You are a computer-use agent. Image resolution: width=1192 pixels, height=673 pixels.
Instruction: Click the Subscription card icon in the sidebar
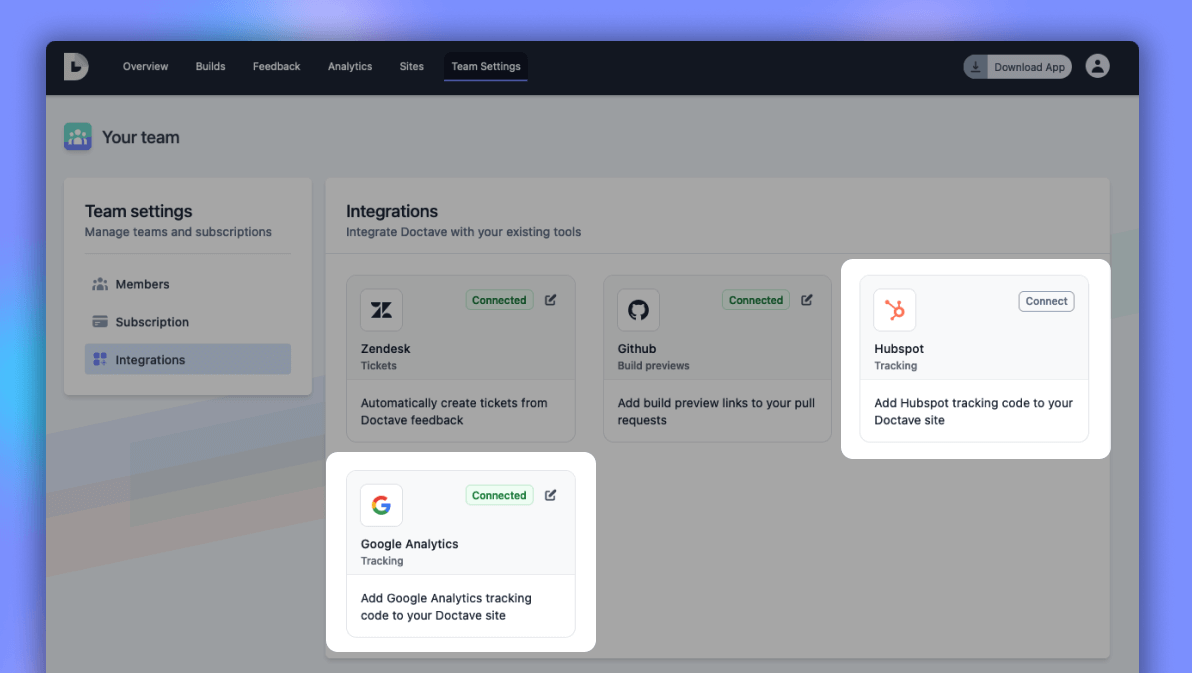click(100, 322)
